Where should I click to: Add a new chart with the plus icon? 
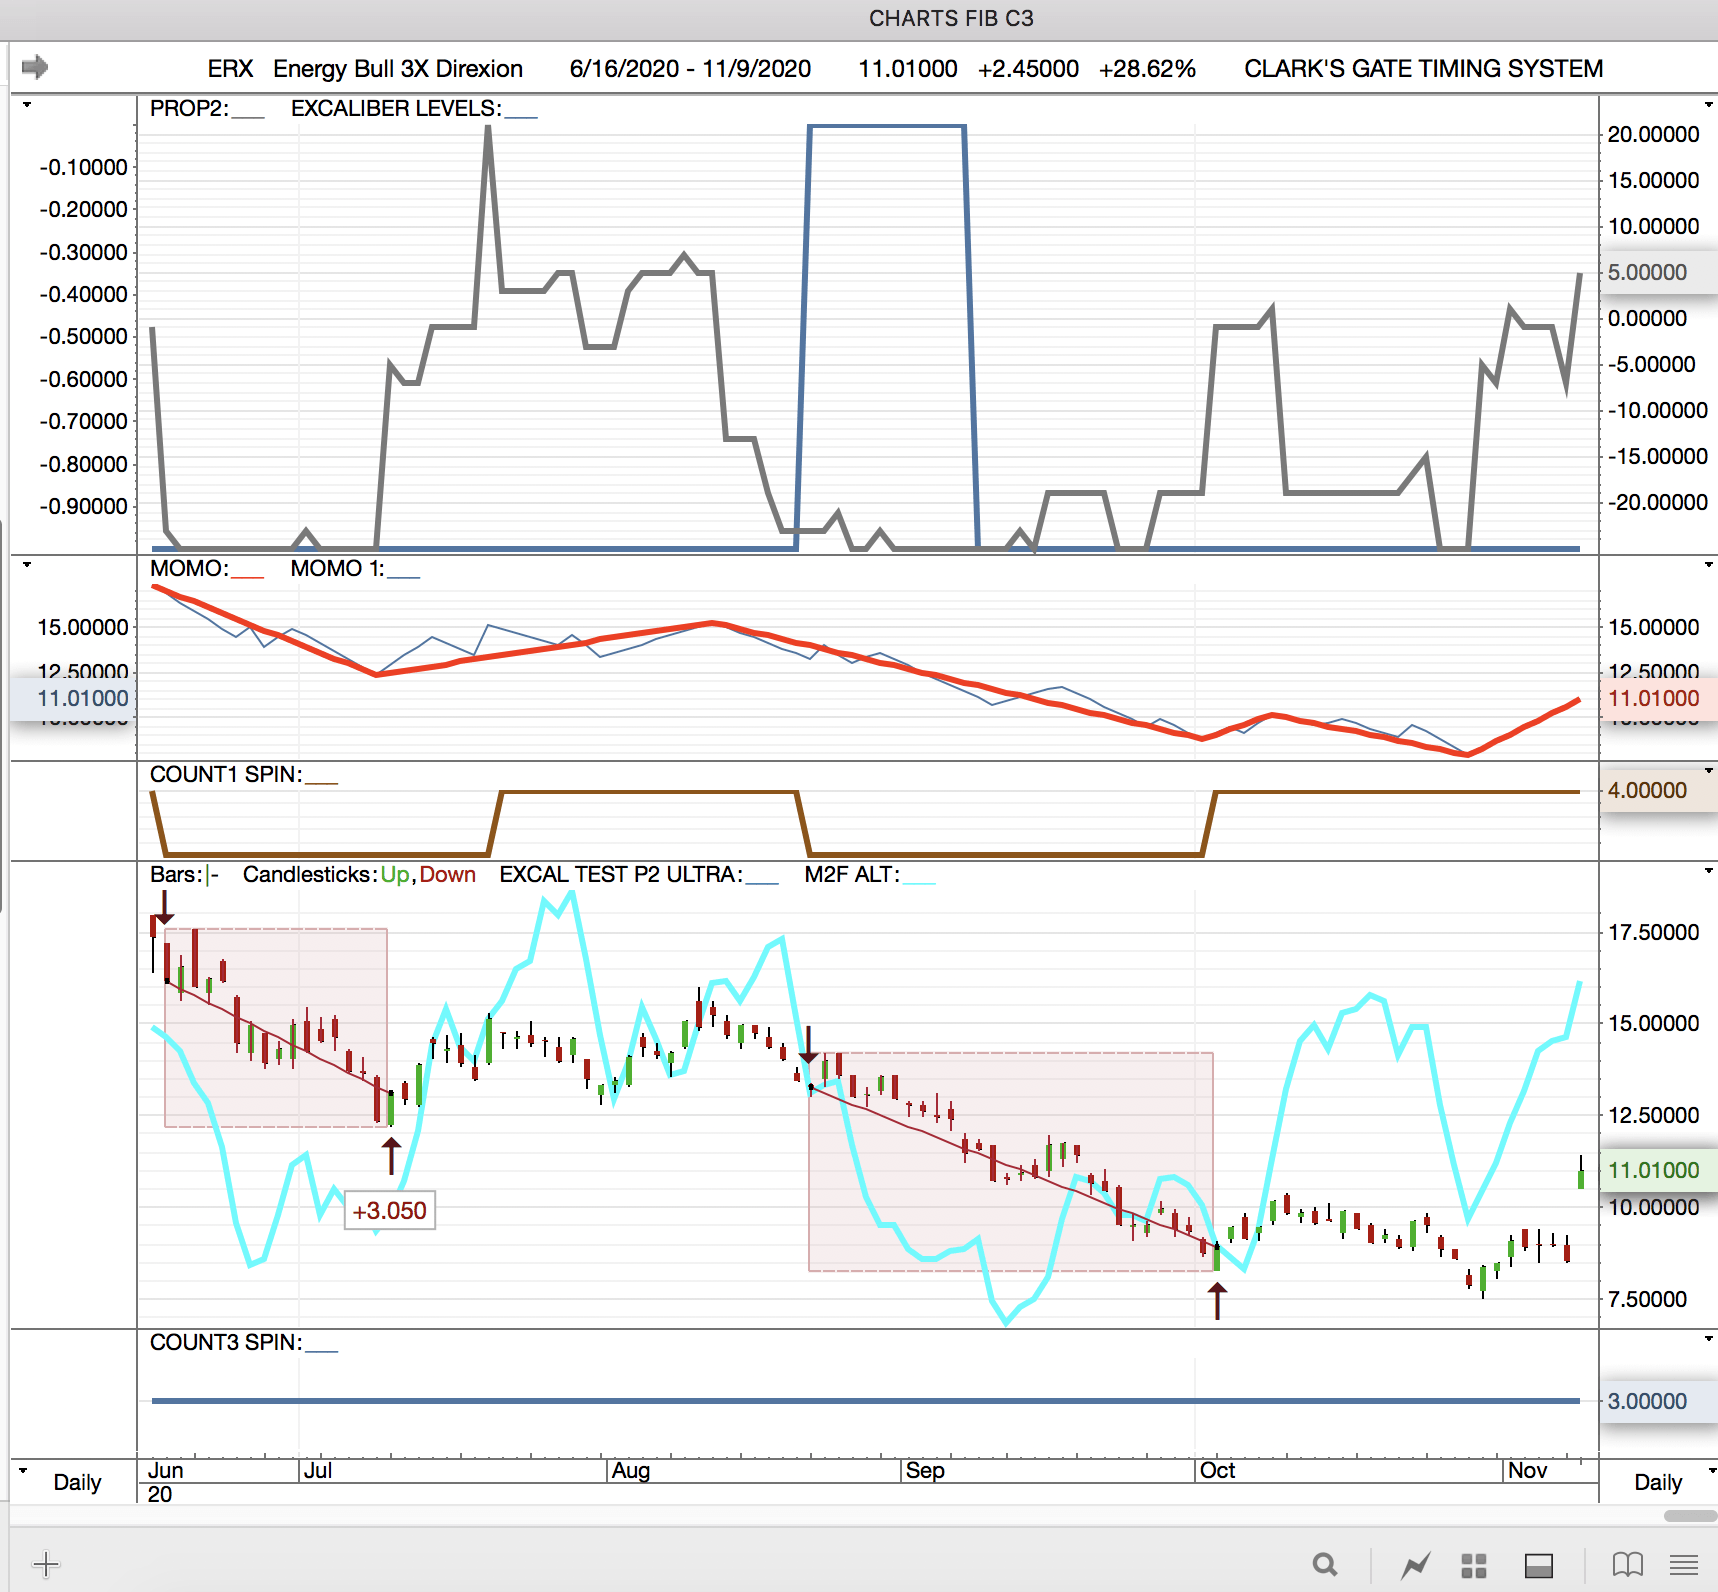tap(46, 1564)
